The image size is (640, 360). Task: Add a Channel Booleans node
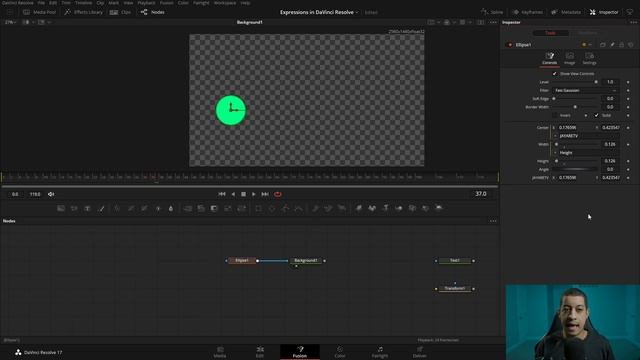click(x=201, y=209)
